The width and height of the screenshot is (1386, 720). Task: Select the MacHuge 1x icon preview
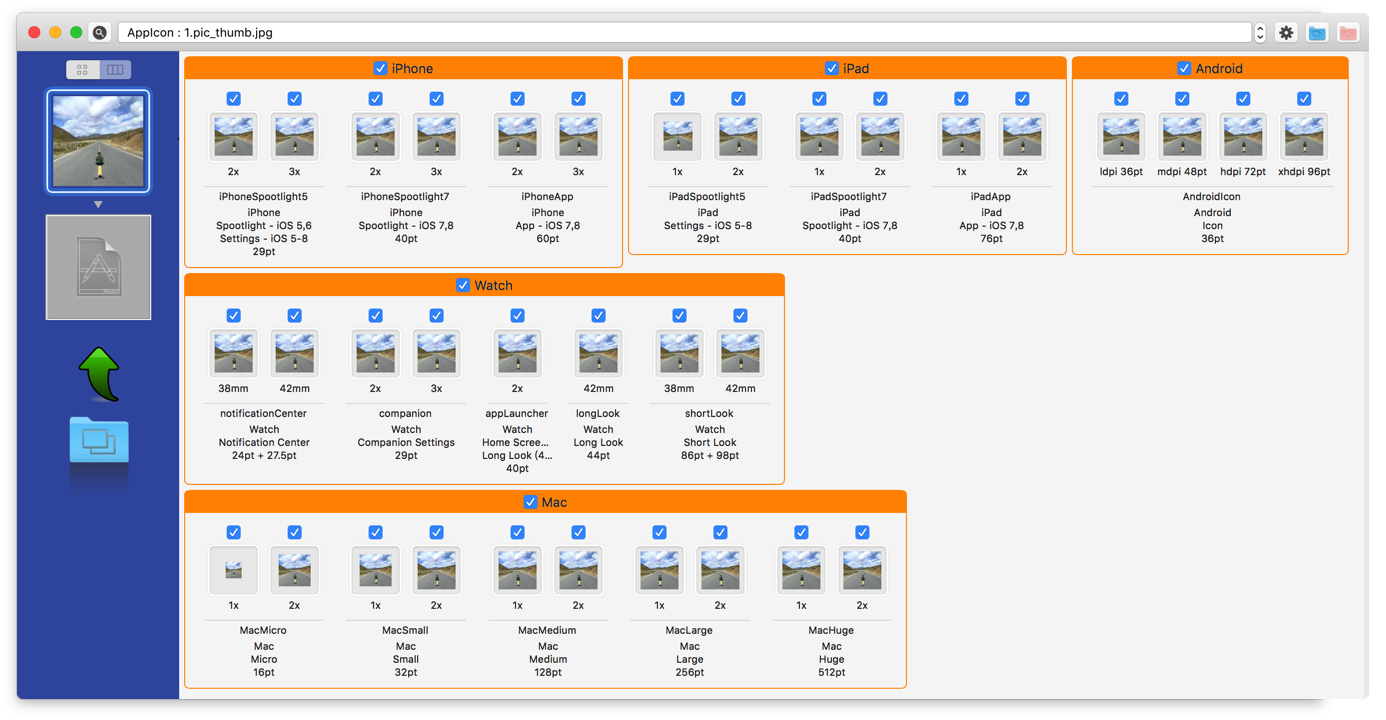coord(801,570)
